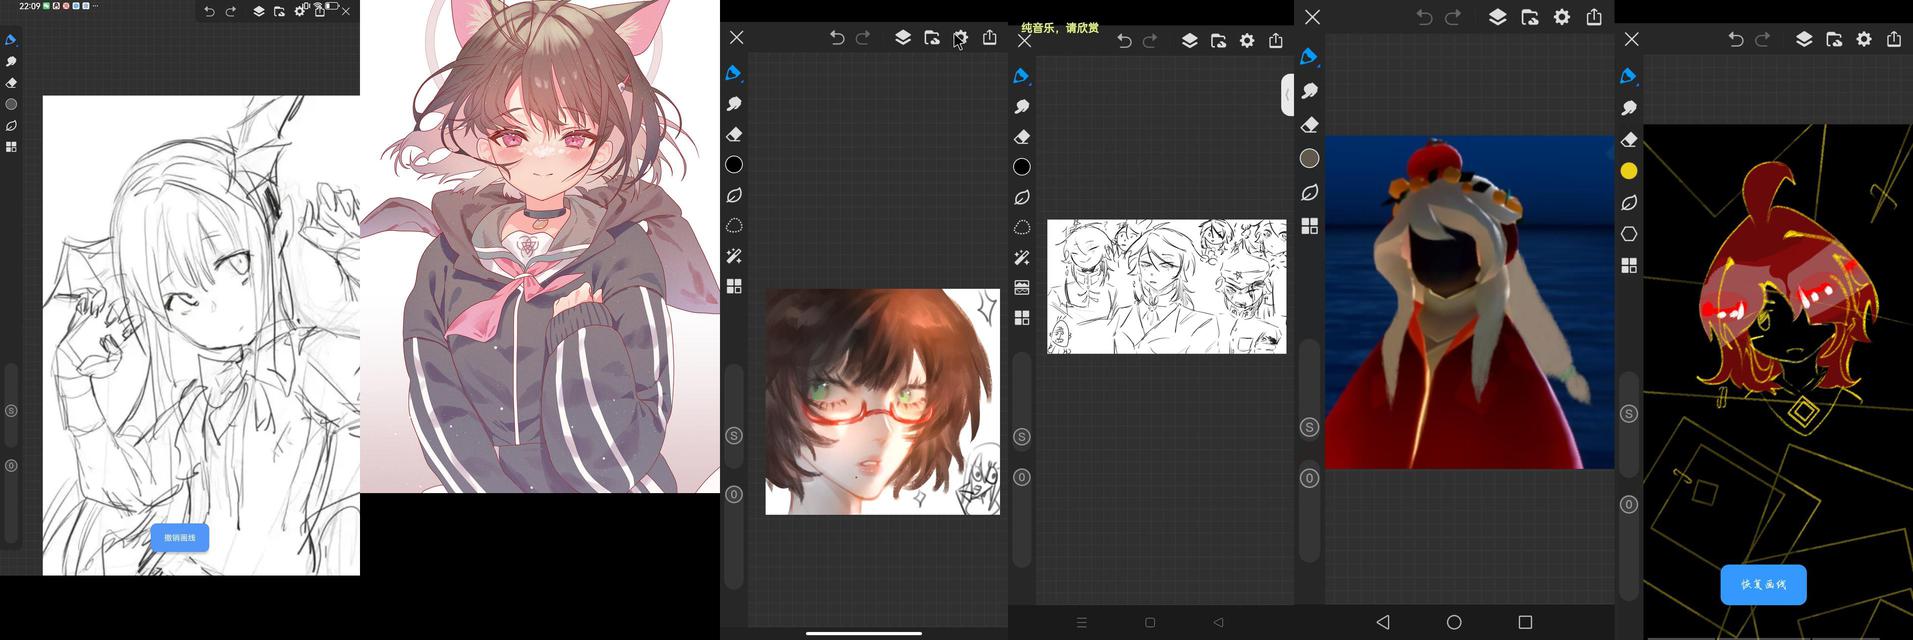
Task: Tap the blue 恢复画线 button
Action: [1763, 585]
